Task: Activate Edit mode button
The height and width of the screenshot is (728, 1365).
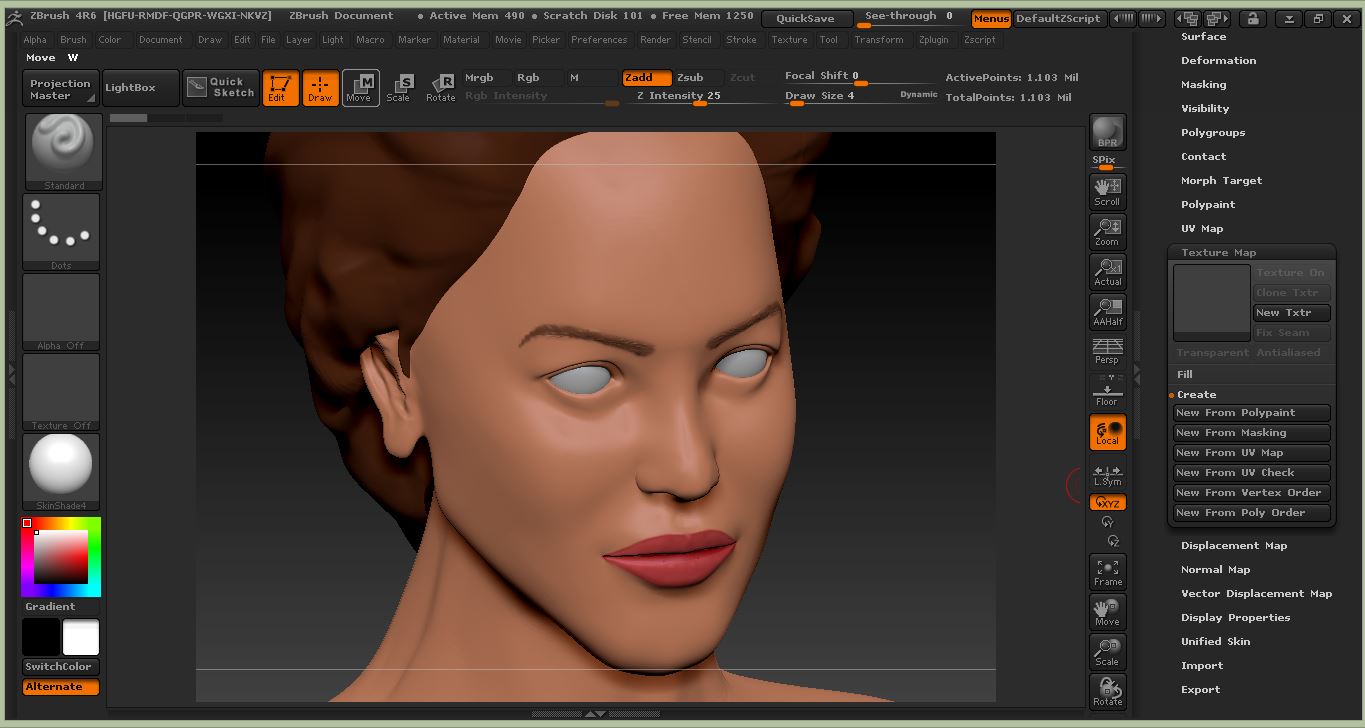Action: (281, 88)
